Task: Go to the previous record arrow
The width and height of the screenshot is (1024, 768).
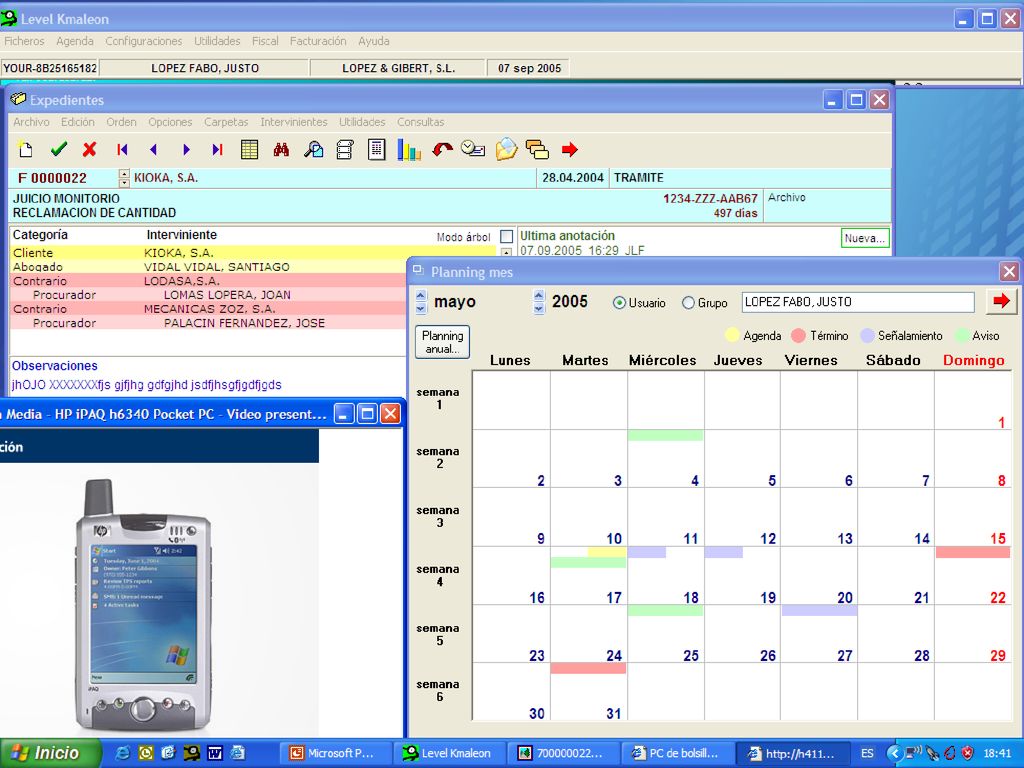Action: (153, 150)
